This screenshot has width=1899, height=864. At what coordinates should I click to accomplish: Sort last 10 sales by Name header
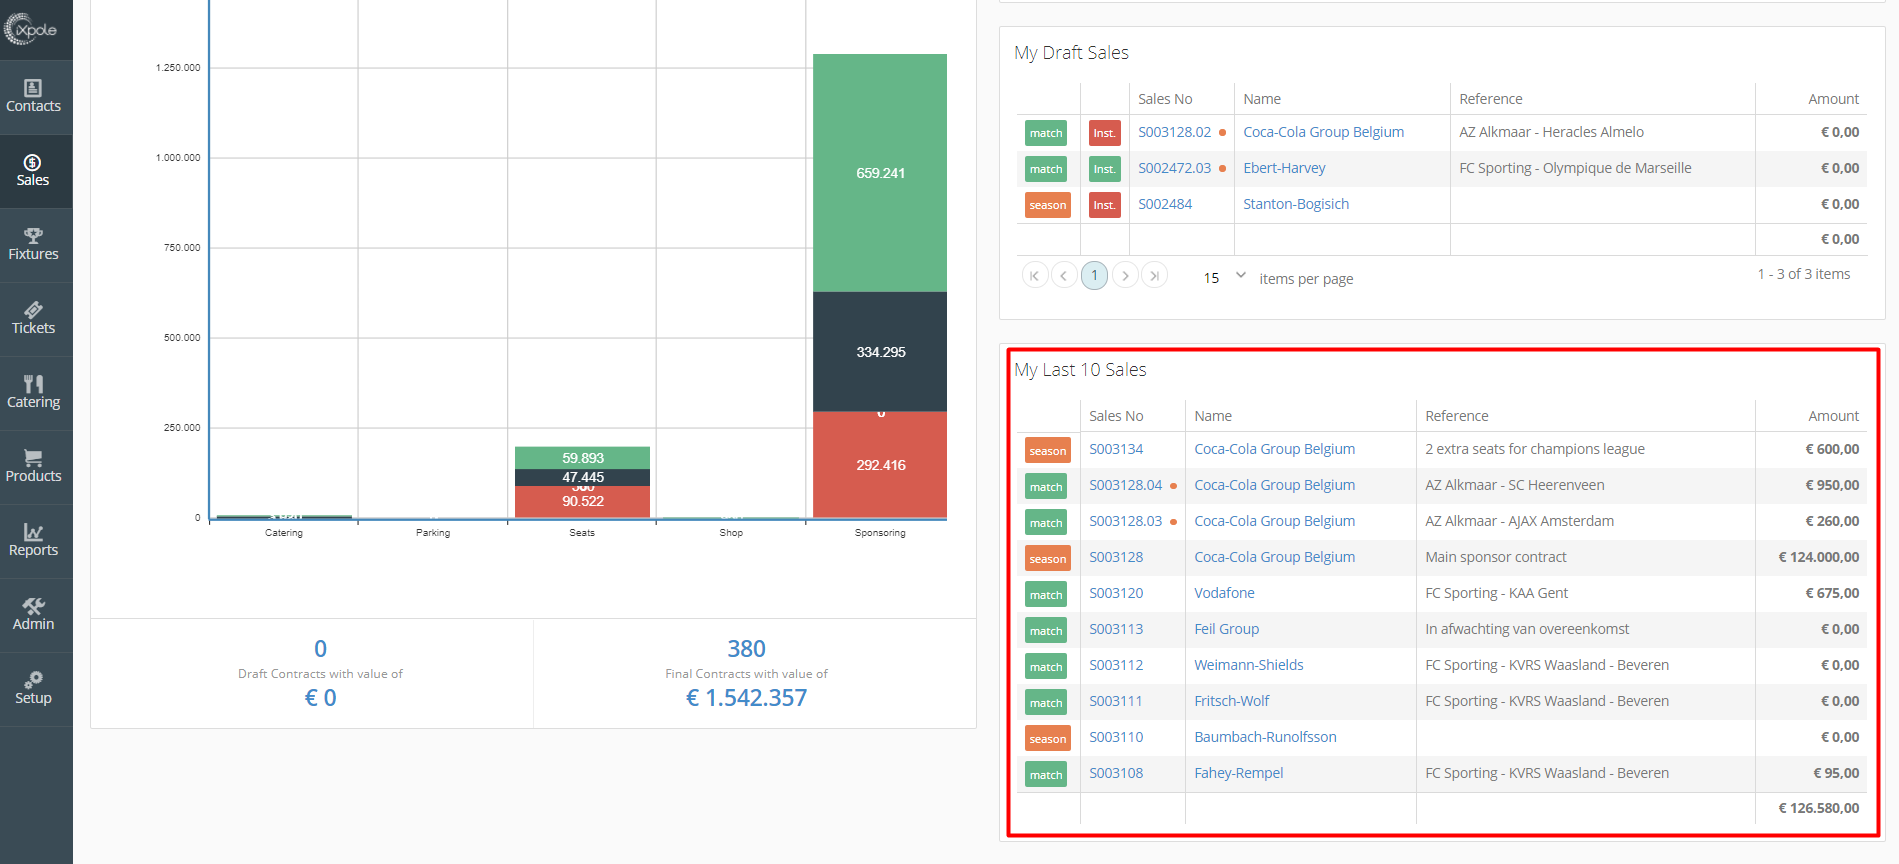(x=1212, y=416)
